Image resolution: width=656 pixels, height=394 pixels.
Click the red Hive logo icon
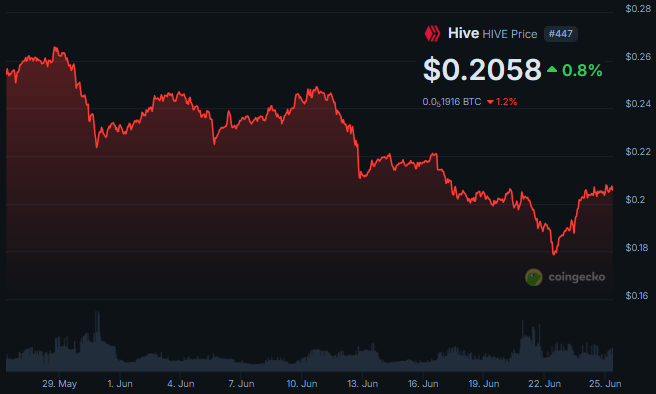432,33
